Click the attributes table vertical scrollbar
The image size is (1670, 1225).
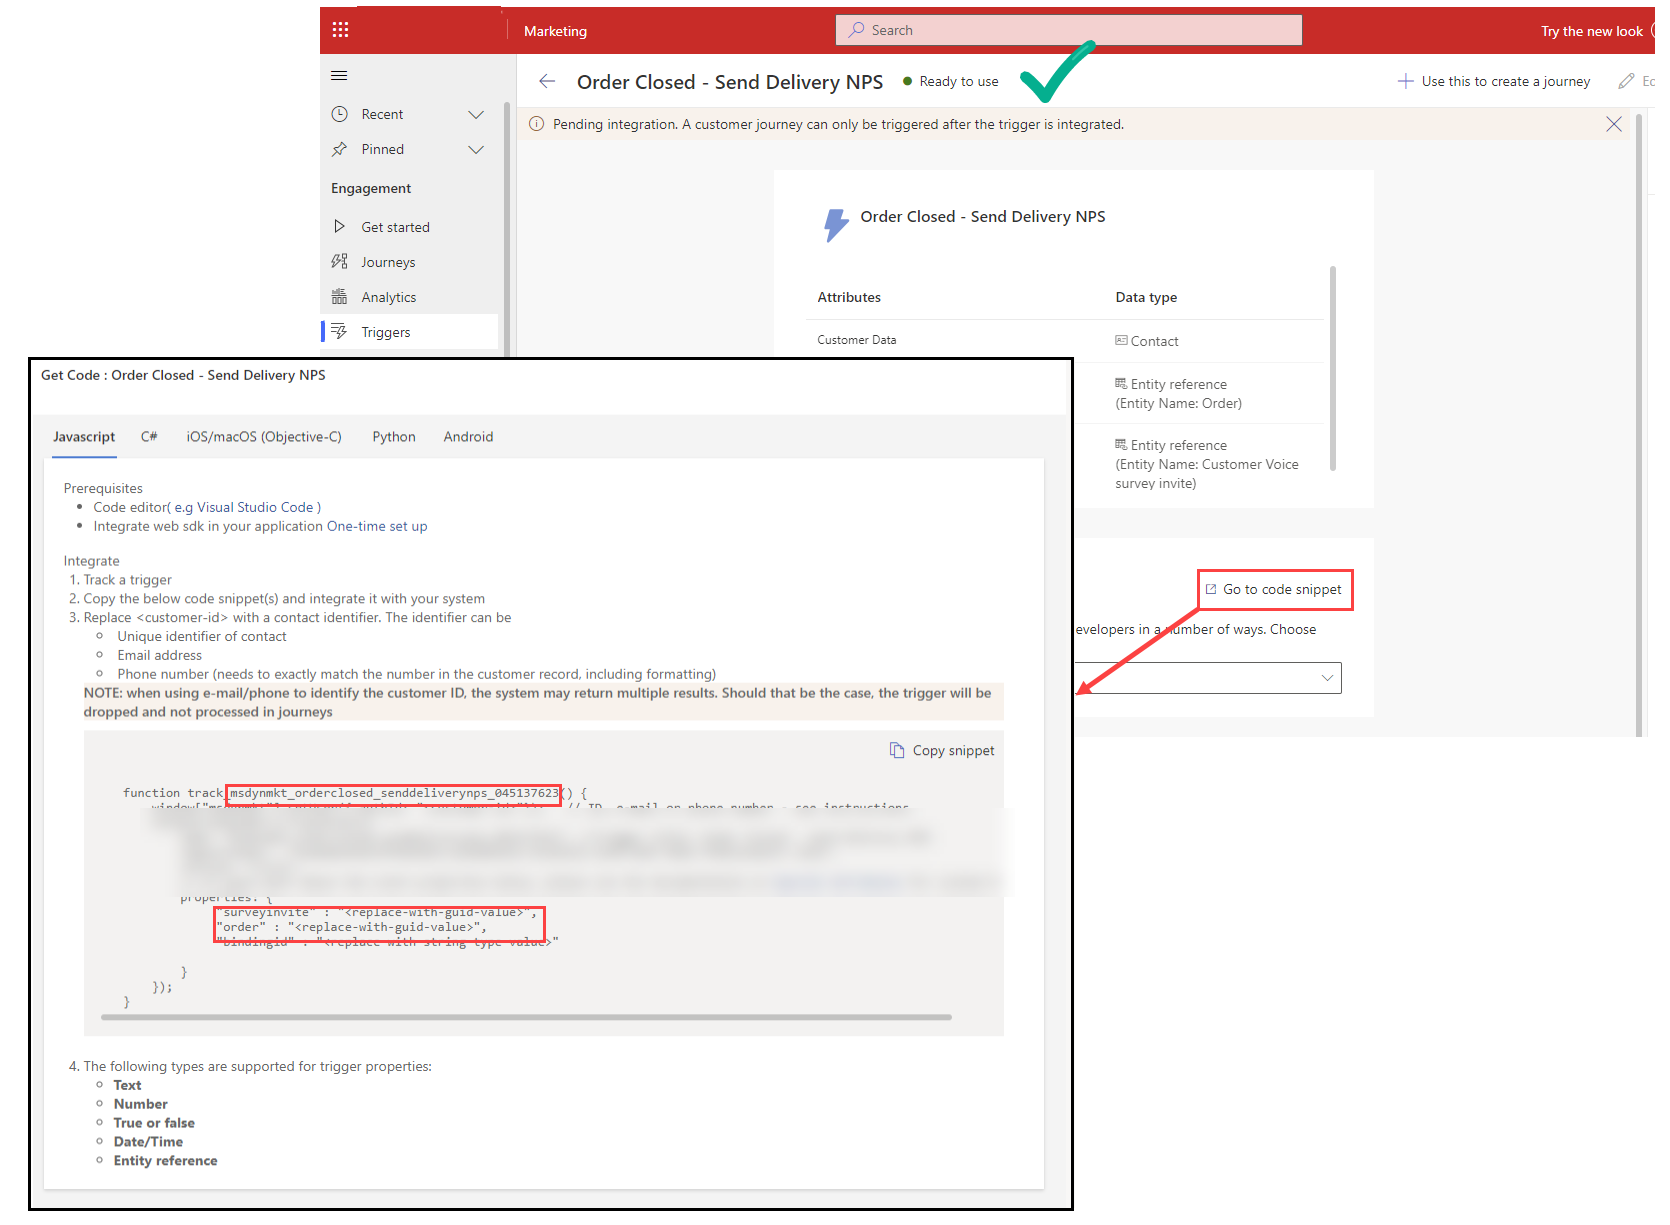(x=1333, y=368)
